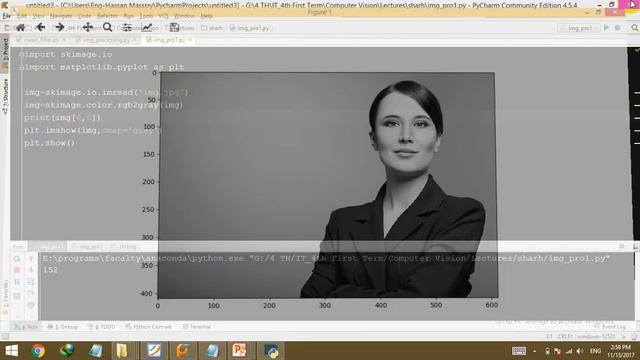Toggle soft-wrap icon in Run console toolbar

click(x=31, y=282)
